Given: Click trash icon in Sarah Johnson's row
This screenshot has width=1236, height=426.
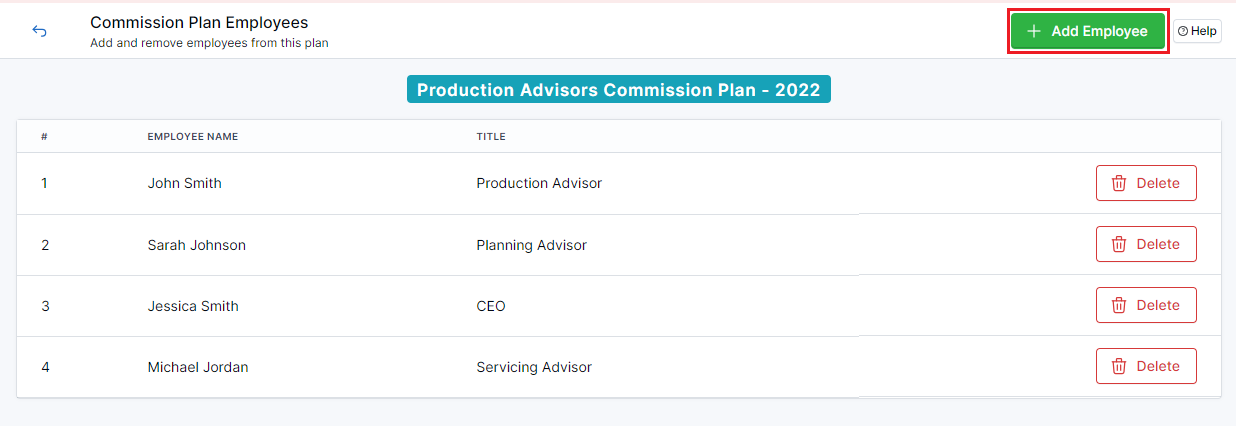Looking at the screenshot, I should [1119, 244].
